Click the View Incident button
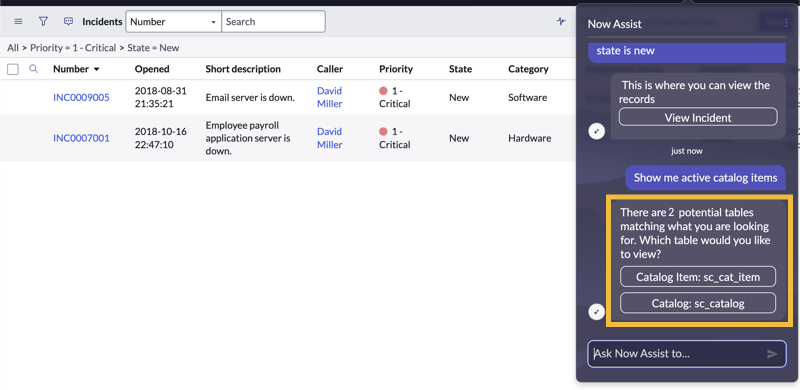The width and height of the screenshot is (800, 390). (698, 117)
